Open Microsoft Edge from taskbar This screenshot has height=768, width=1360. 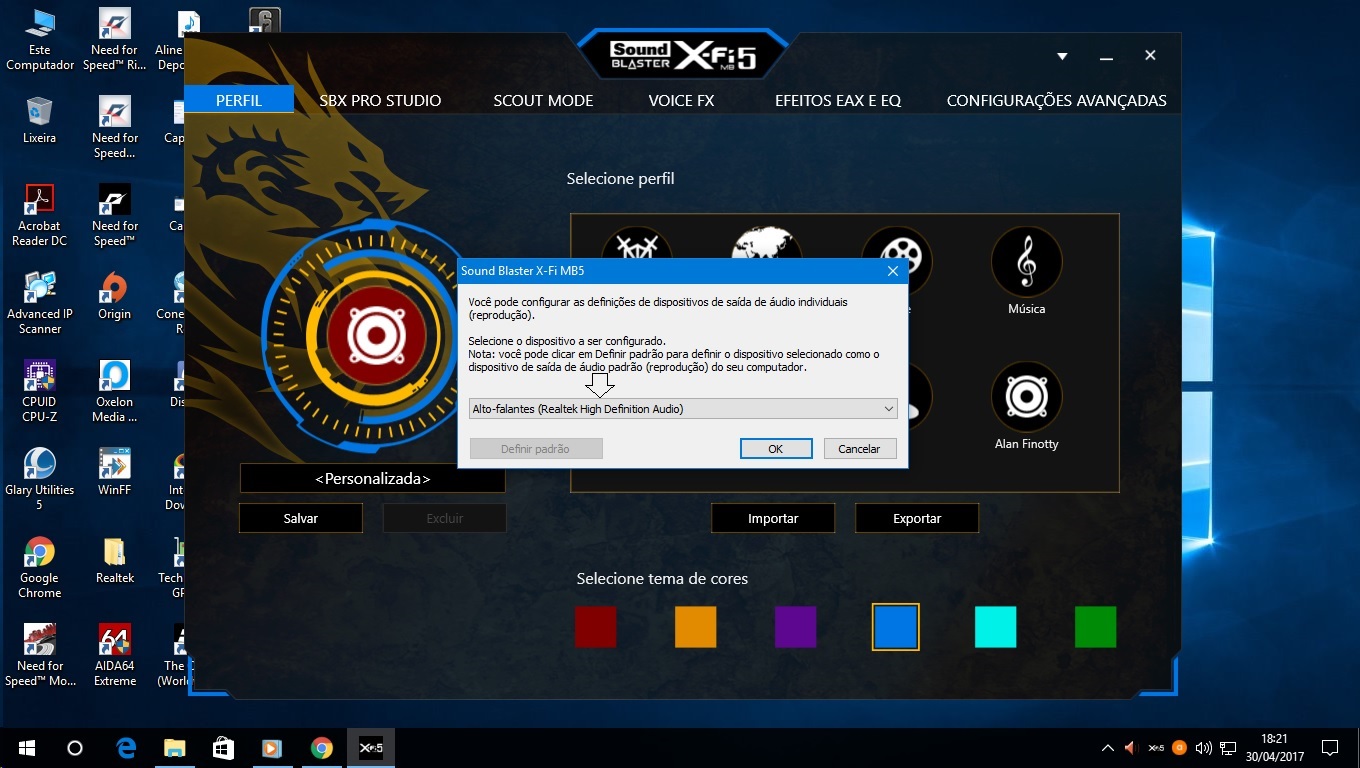point(126,748)
